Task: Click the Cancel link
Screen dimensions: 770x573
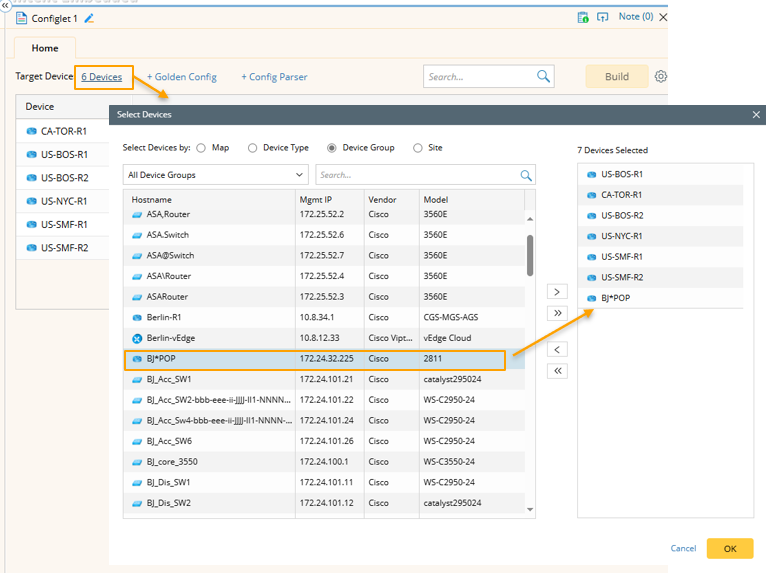Action: coord(683,548)
